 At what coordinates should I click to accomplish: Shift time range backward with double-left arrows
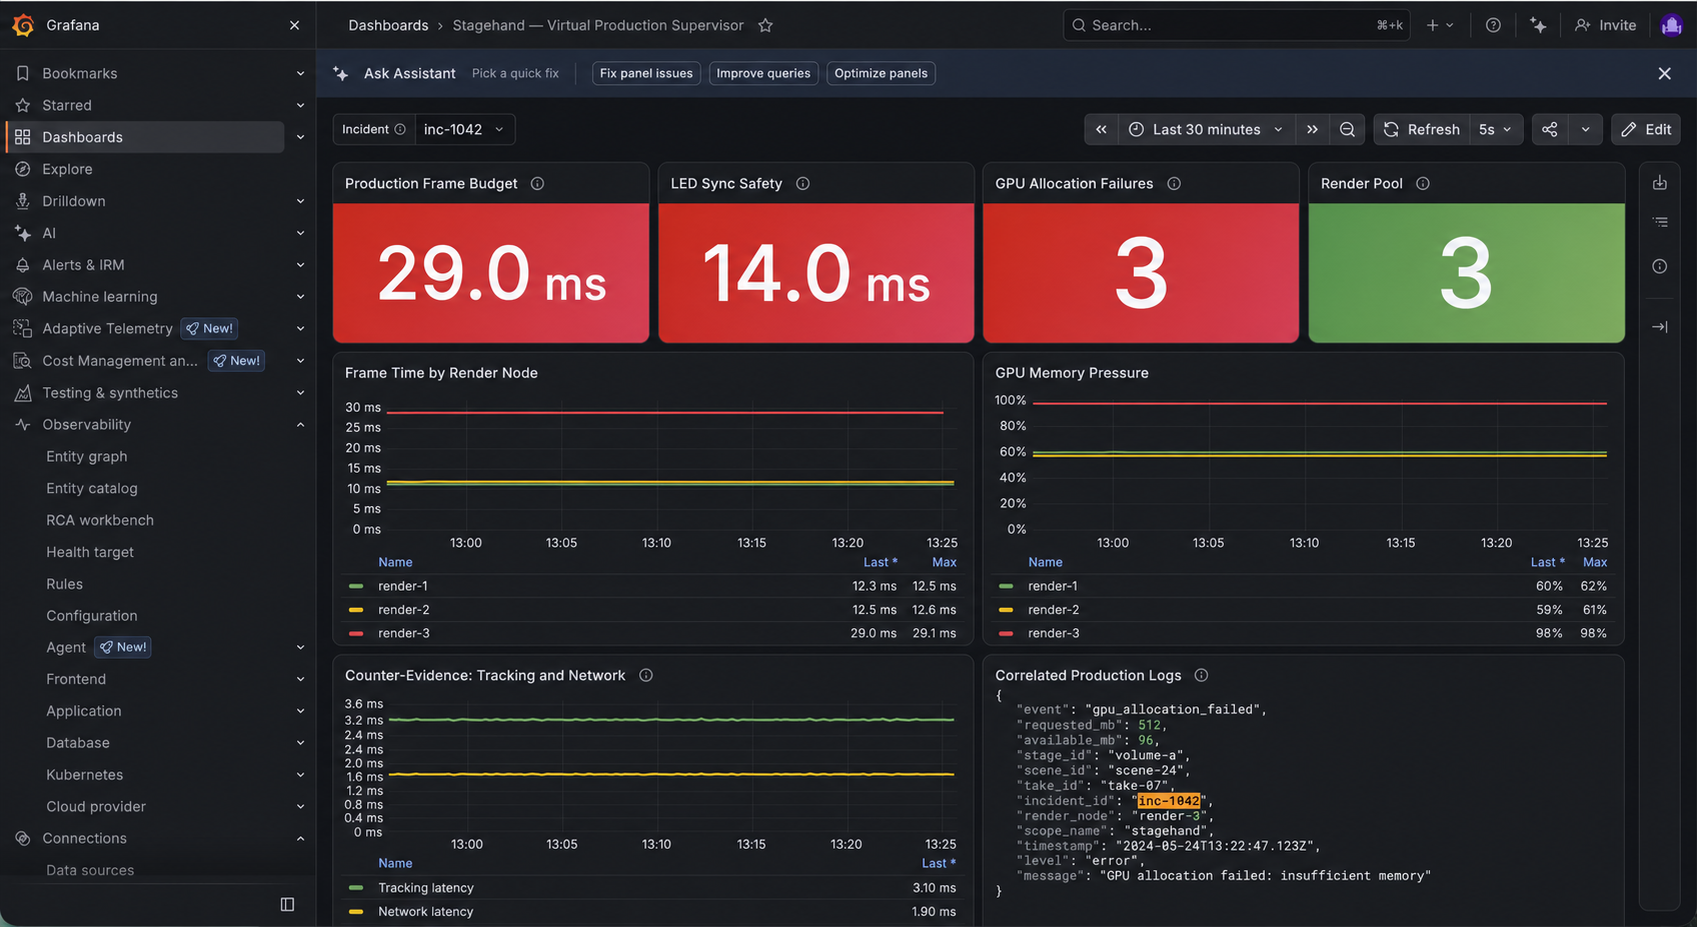(1101, 129)
